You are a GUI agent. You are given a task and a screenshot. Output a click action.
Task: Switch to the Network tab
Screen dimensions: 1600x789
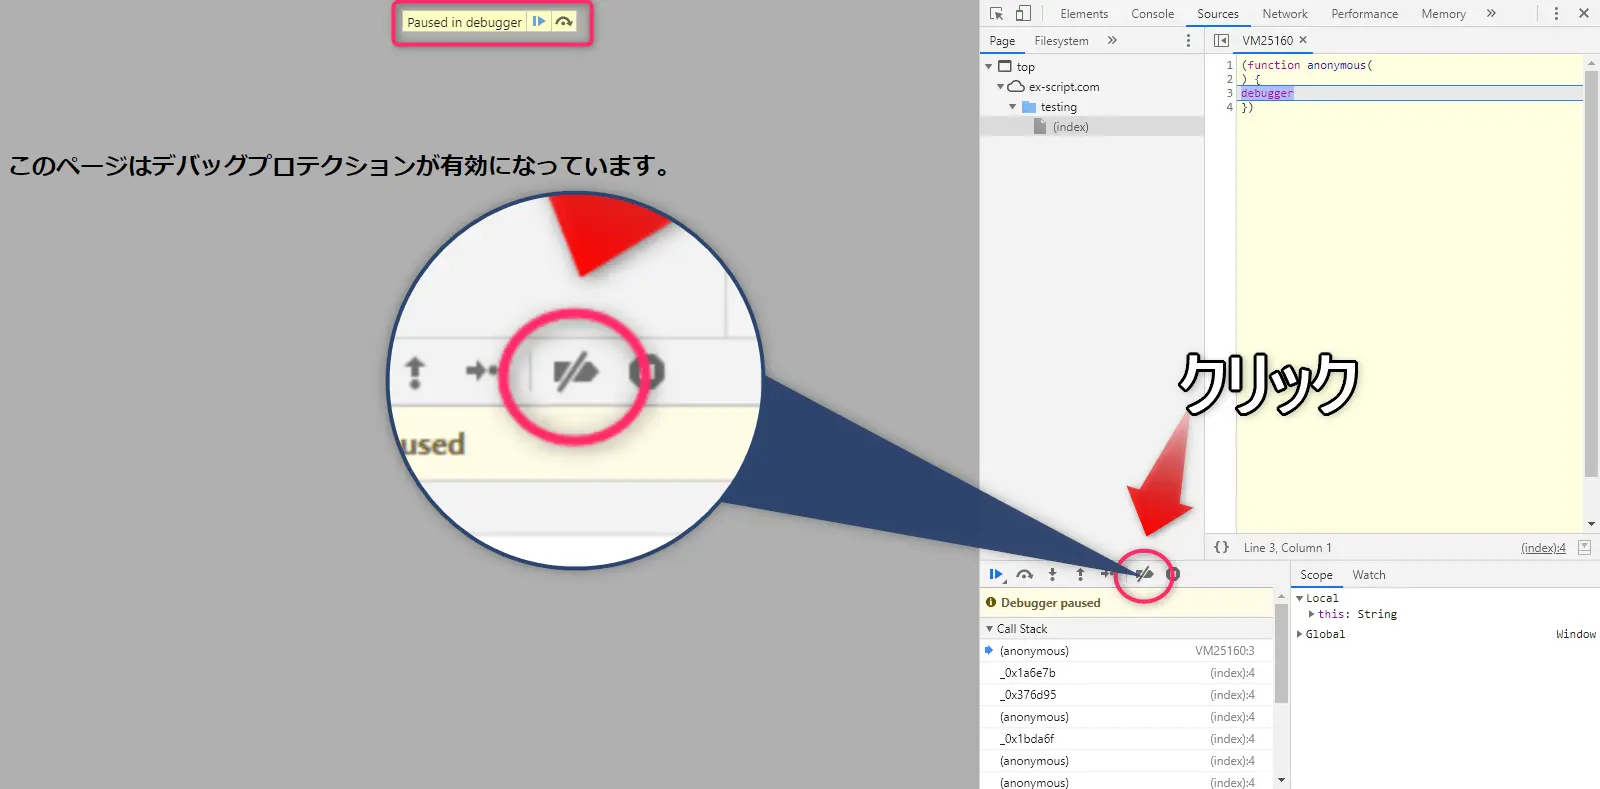[1284, 14]
